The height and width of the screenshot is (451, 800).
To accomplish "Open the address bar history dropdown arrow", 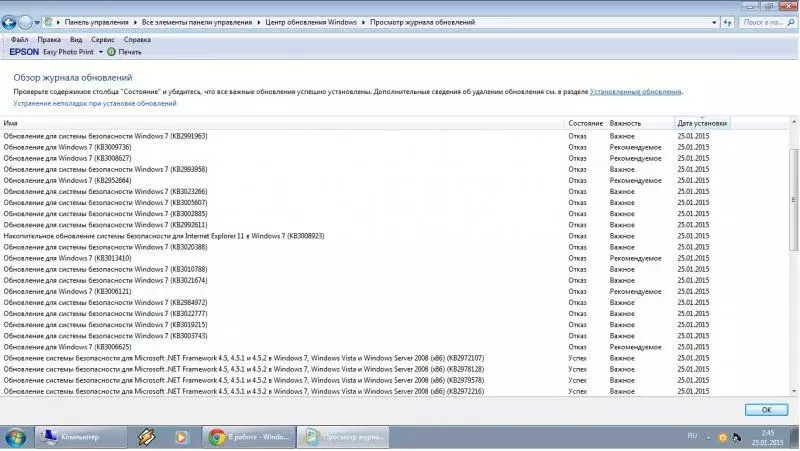I will click(714, 22).
